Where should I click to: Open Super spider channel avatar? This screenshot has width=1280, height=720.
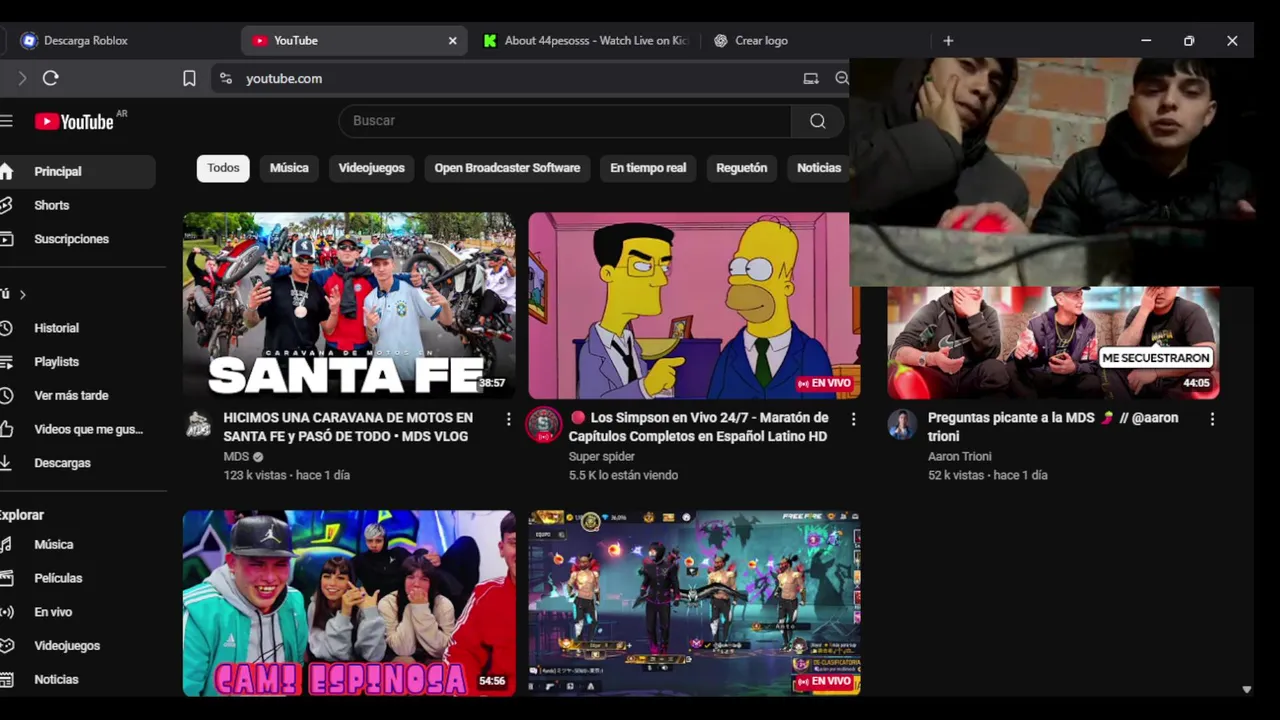pos(544,424)
